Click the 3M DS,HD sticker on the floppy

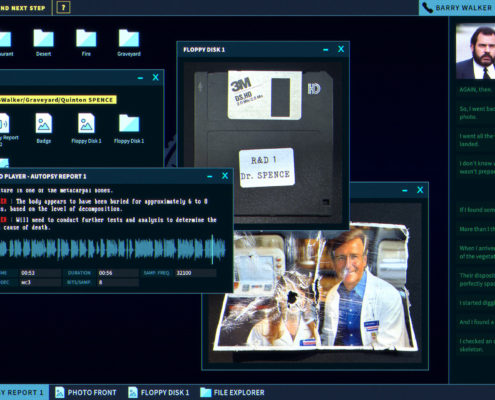(265, 95)
